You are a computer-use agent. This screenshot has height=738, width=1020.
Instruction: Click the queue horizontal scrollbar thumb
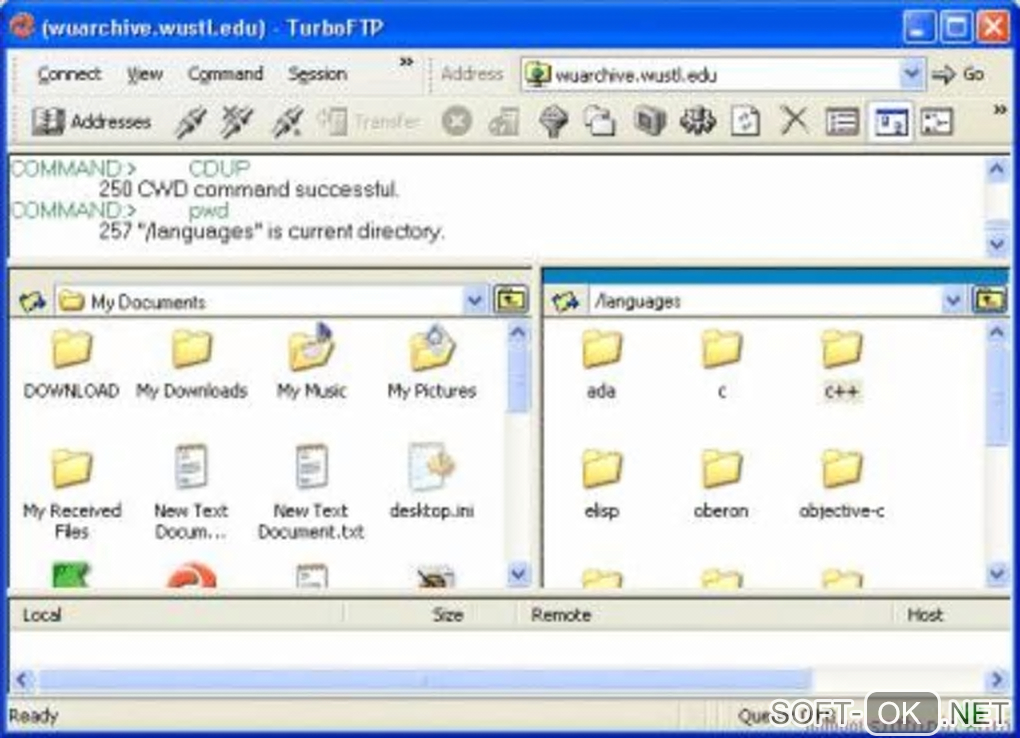(425, 680)
